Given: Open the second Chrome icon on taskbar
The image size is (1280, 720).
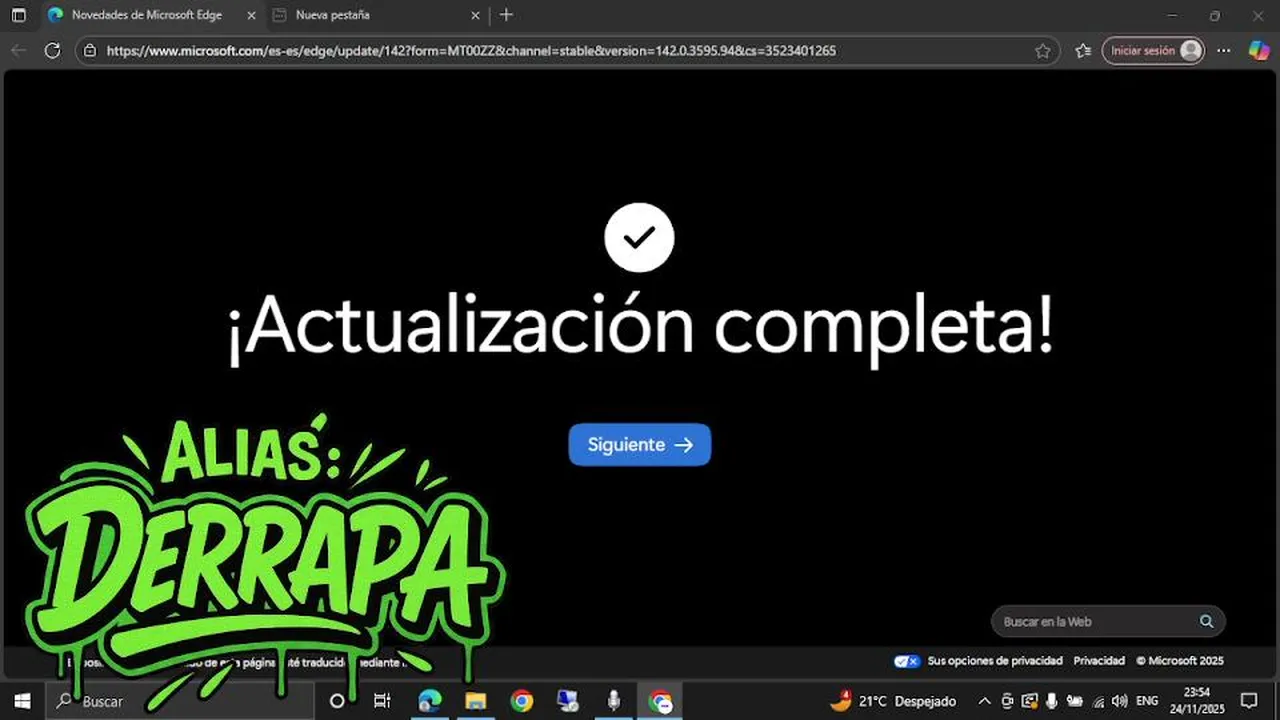Looking at the screenshot, I should tap(660, 701).
